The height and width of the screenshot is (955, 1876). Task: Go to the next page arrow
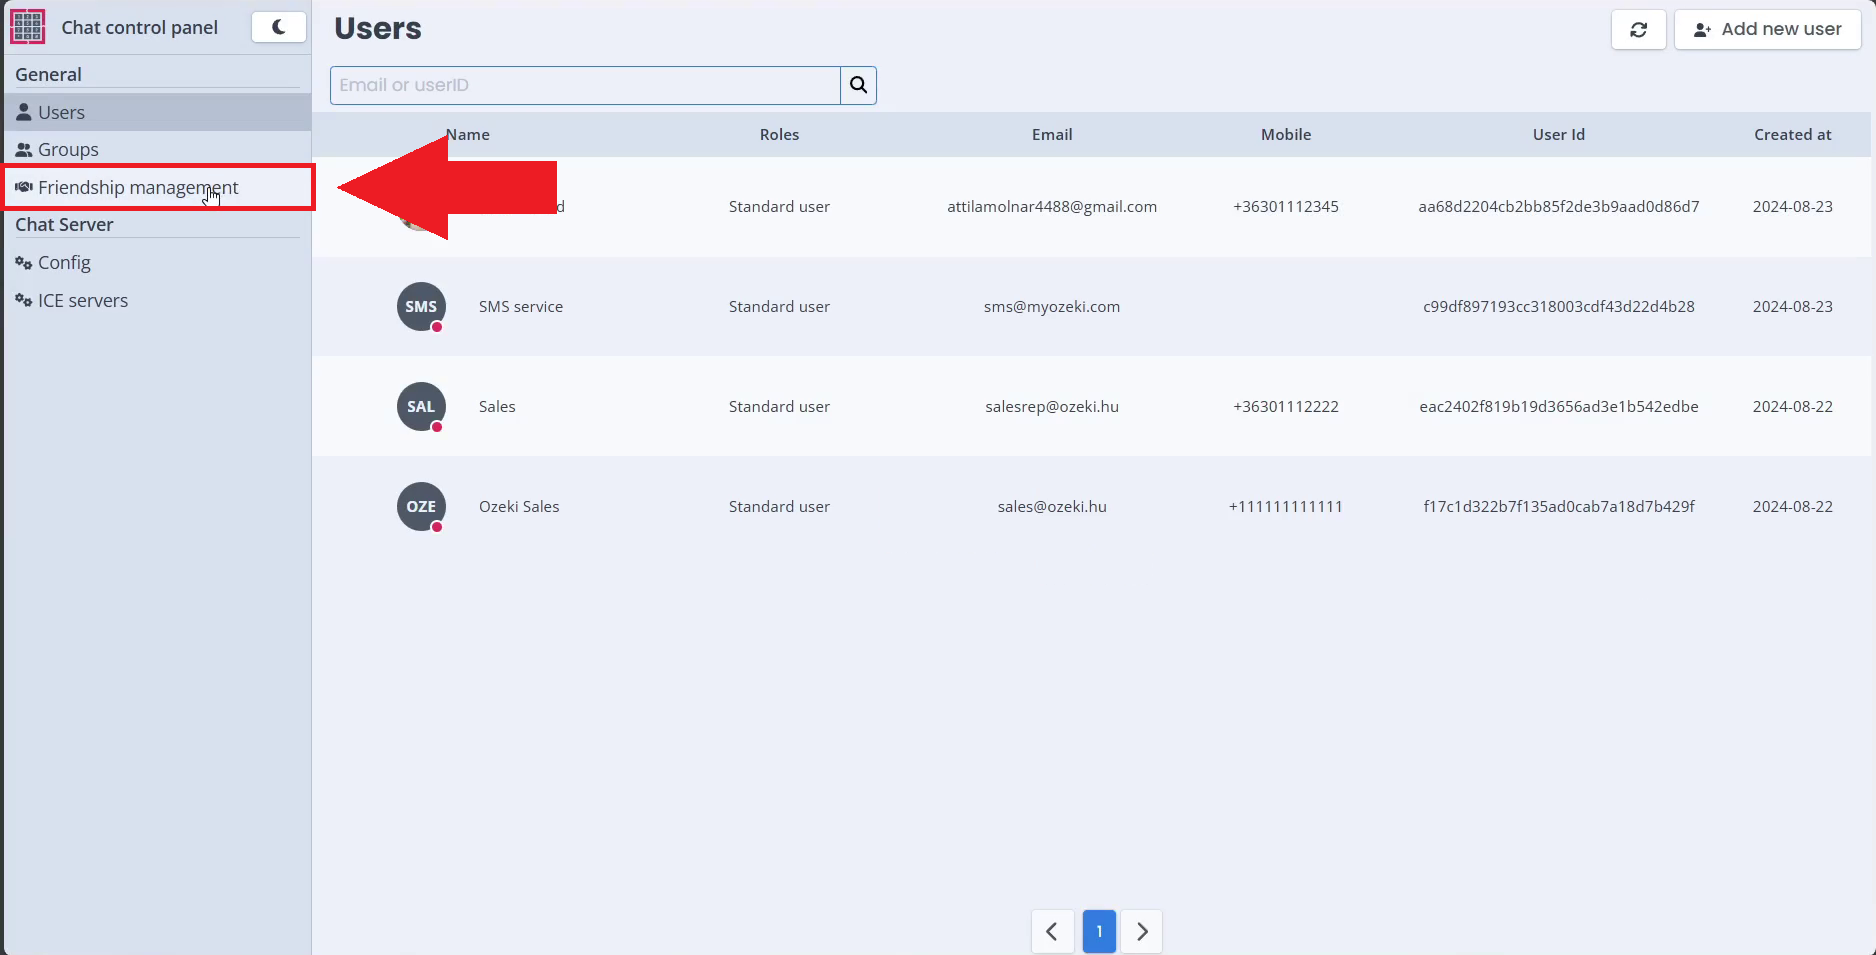pyautogui.click(x=1141, y=932)
